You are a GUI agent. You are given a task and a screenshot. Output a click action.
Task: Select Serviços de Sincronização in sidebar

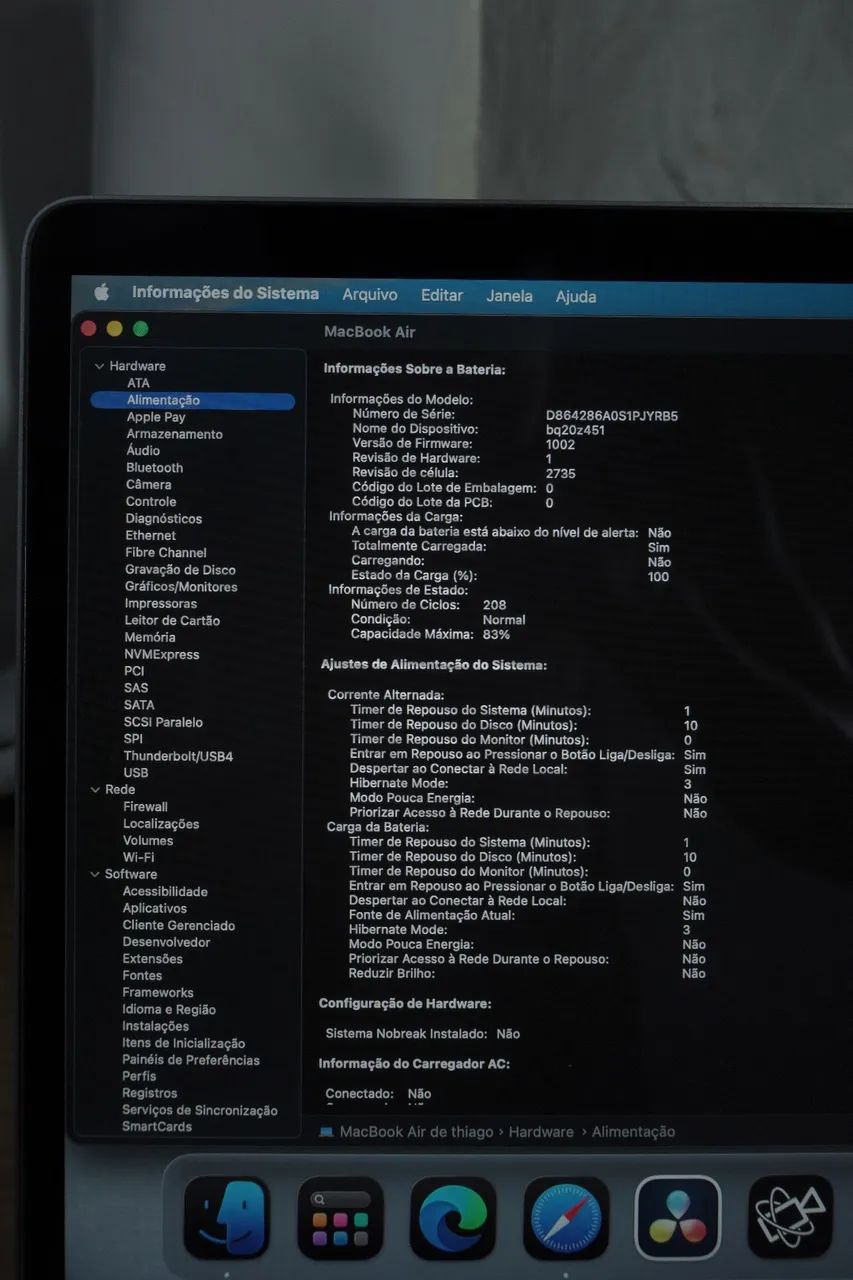pos(200,1110)
